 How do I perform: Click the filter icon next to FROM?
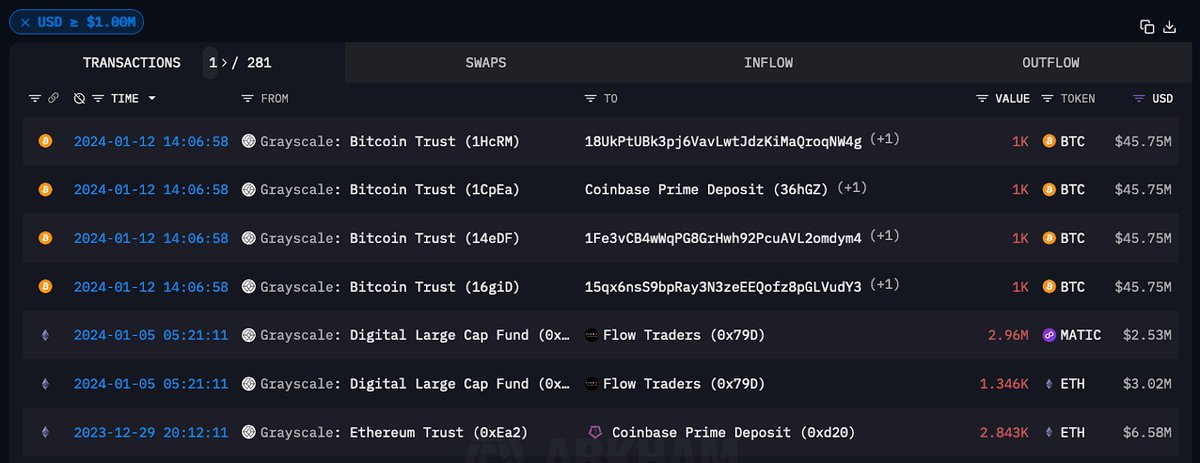pos(248,99)
